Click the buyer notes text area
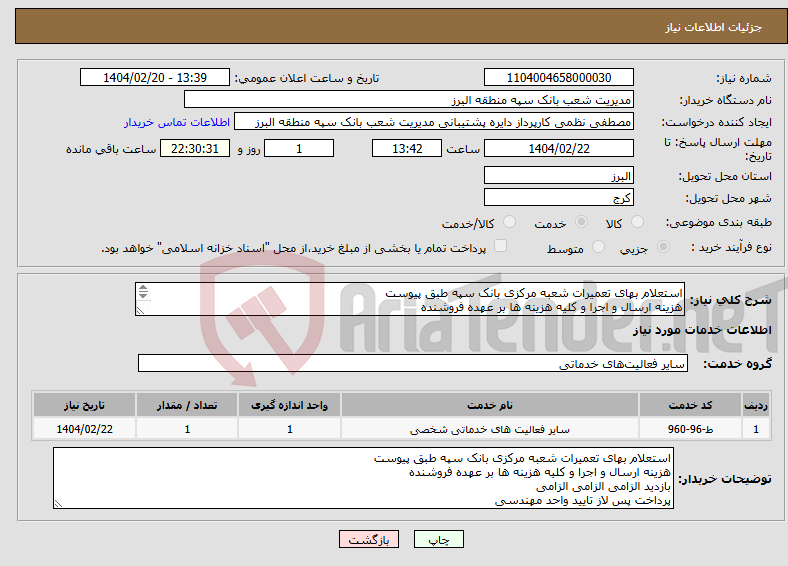This screenshot has height=566, width=788. [363, 479]
